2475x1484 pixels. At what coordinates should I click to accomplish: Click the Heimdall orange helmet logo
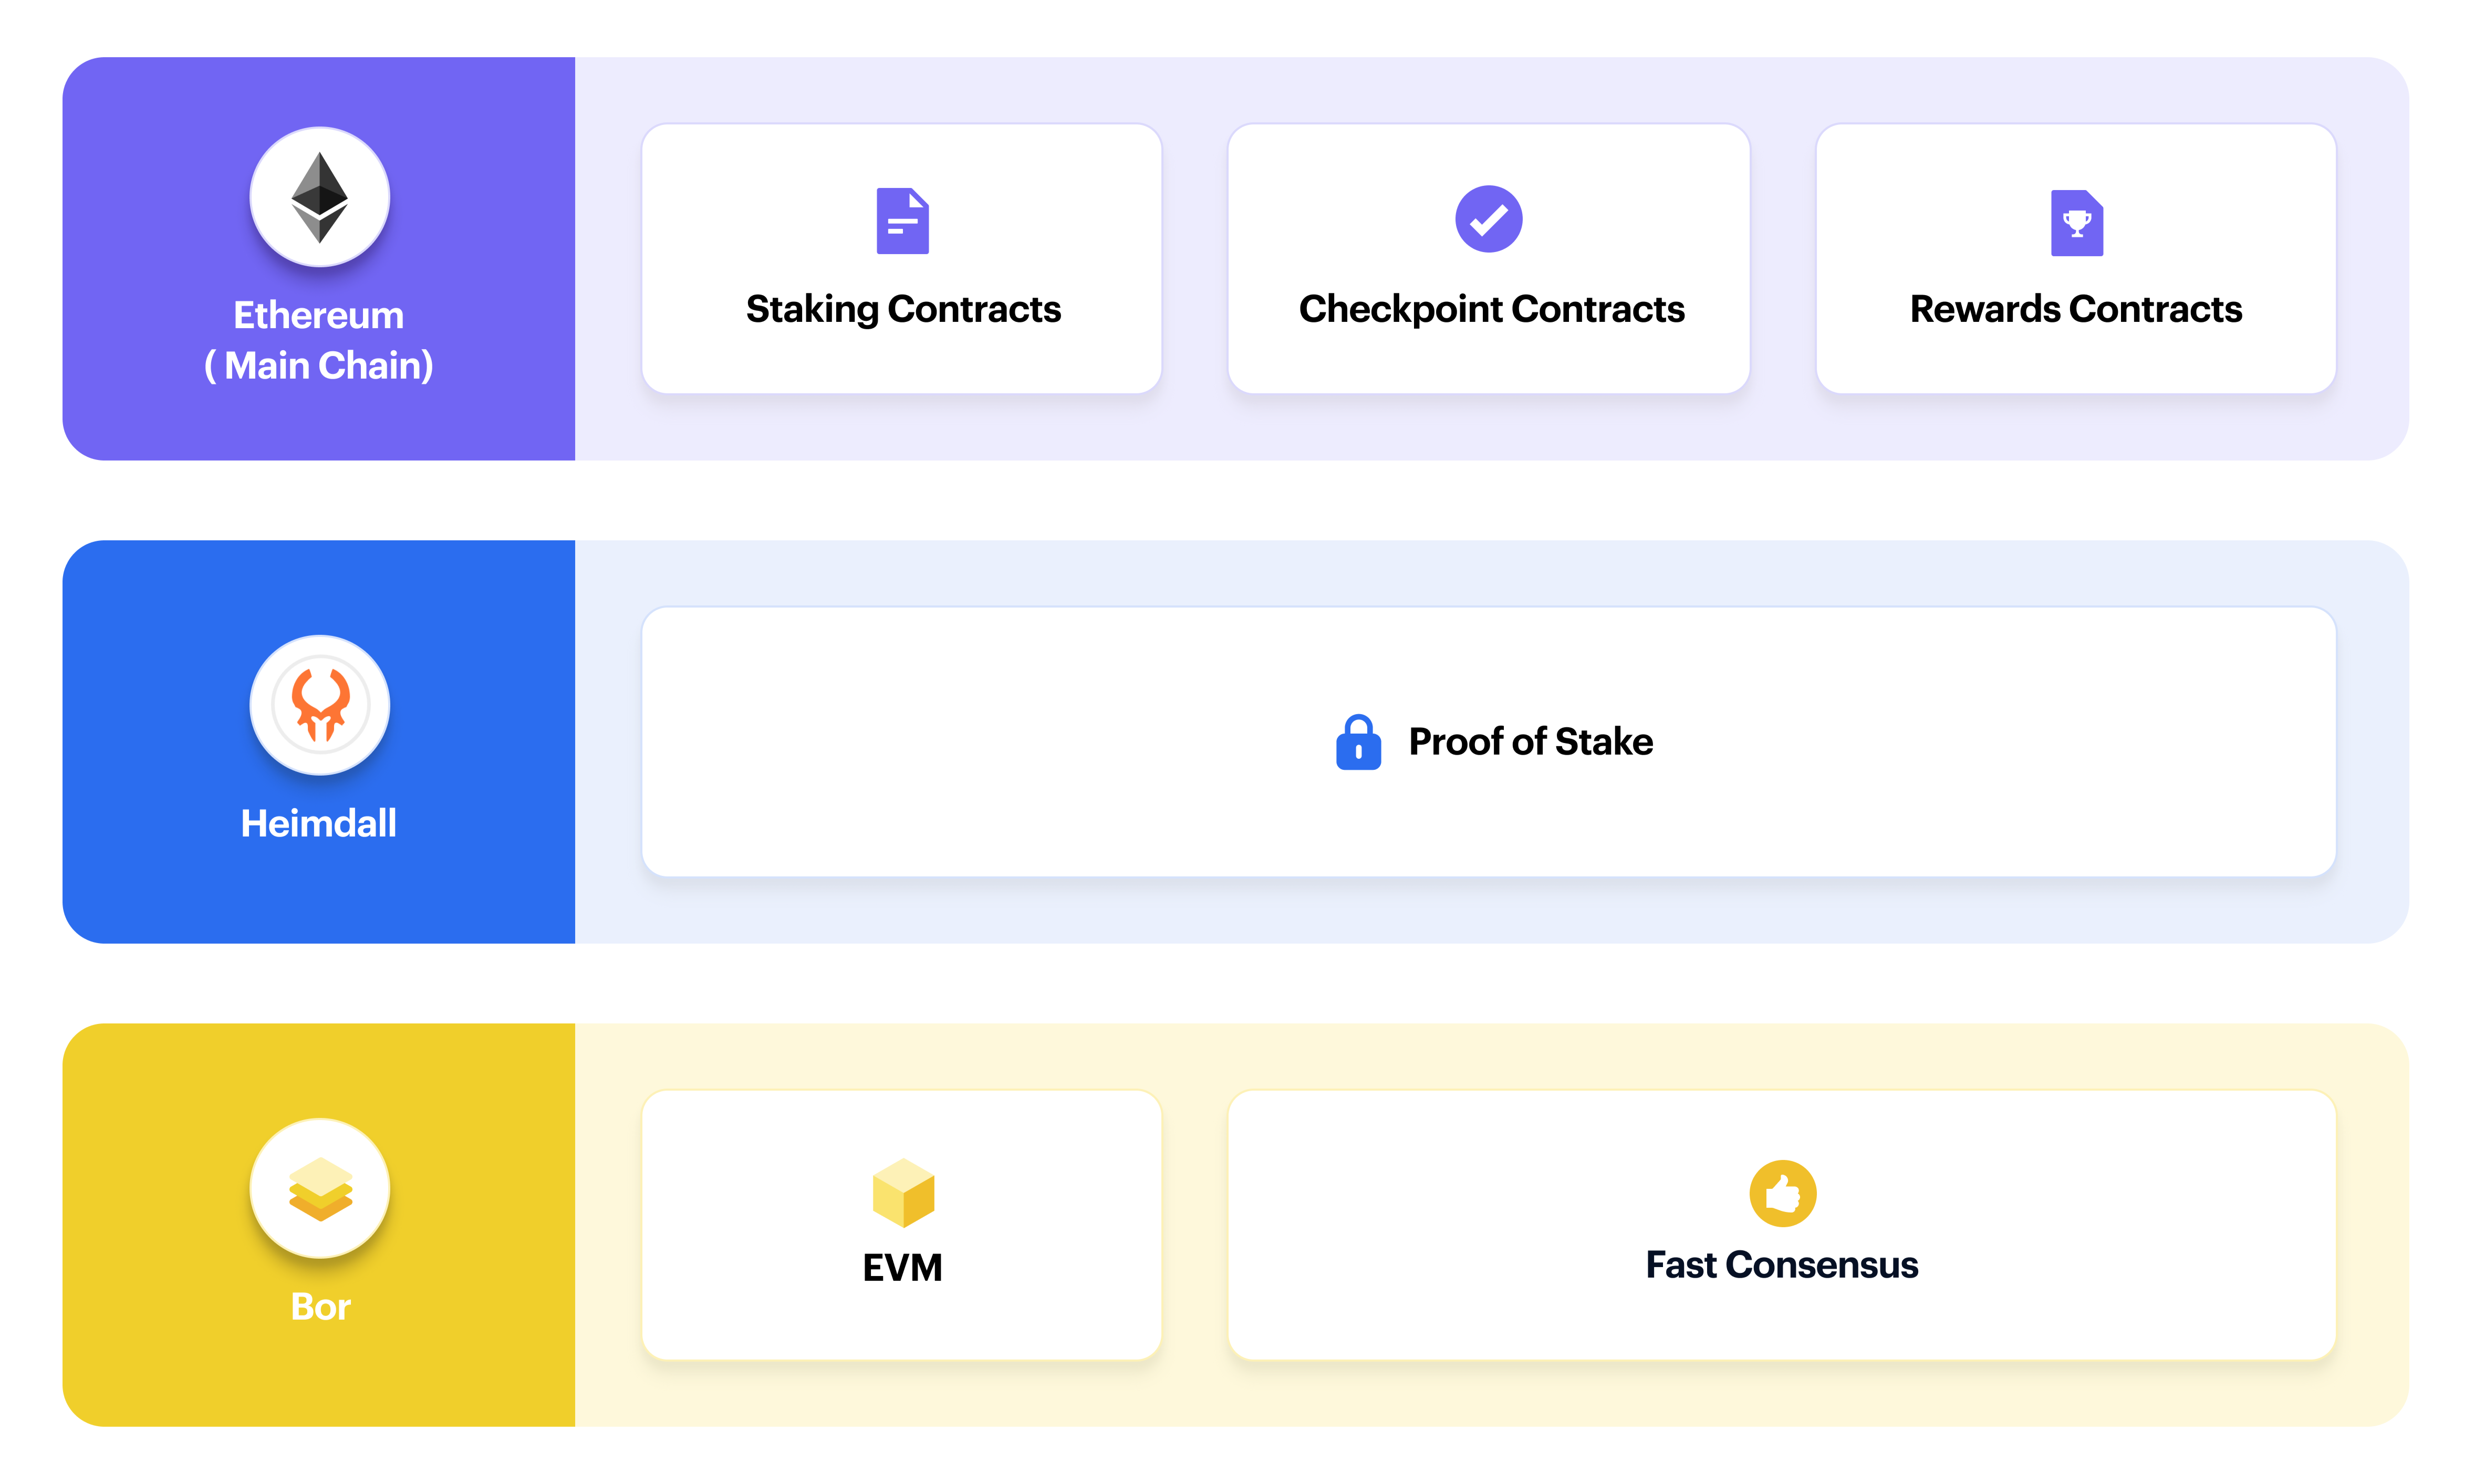[319, 705]
